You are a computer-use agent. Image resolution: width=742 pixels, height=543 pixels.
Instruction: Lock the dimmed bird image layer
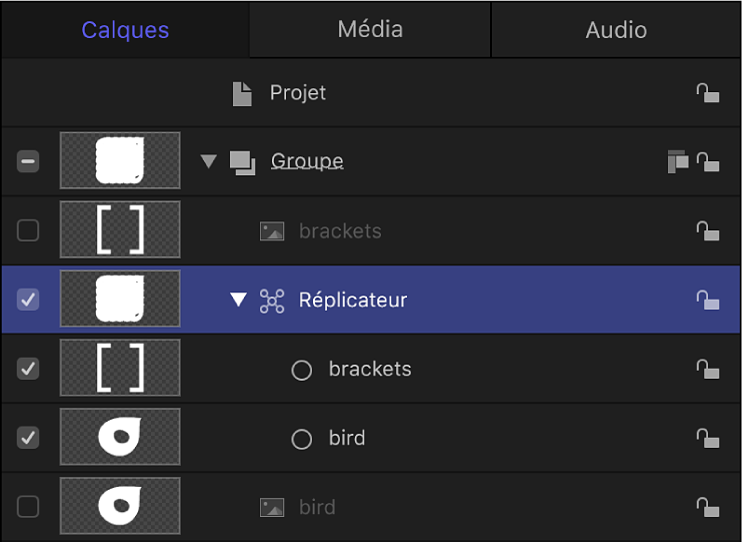(708, 507)
